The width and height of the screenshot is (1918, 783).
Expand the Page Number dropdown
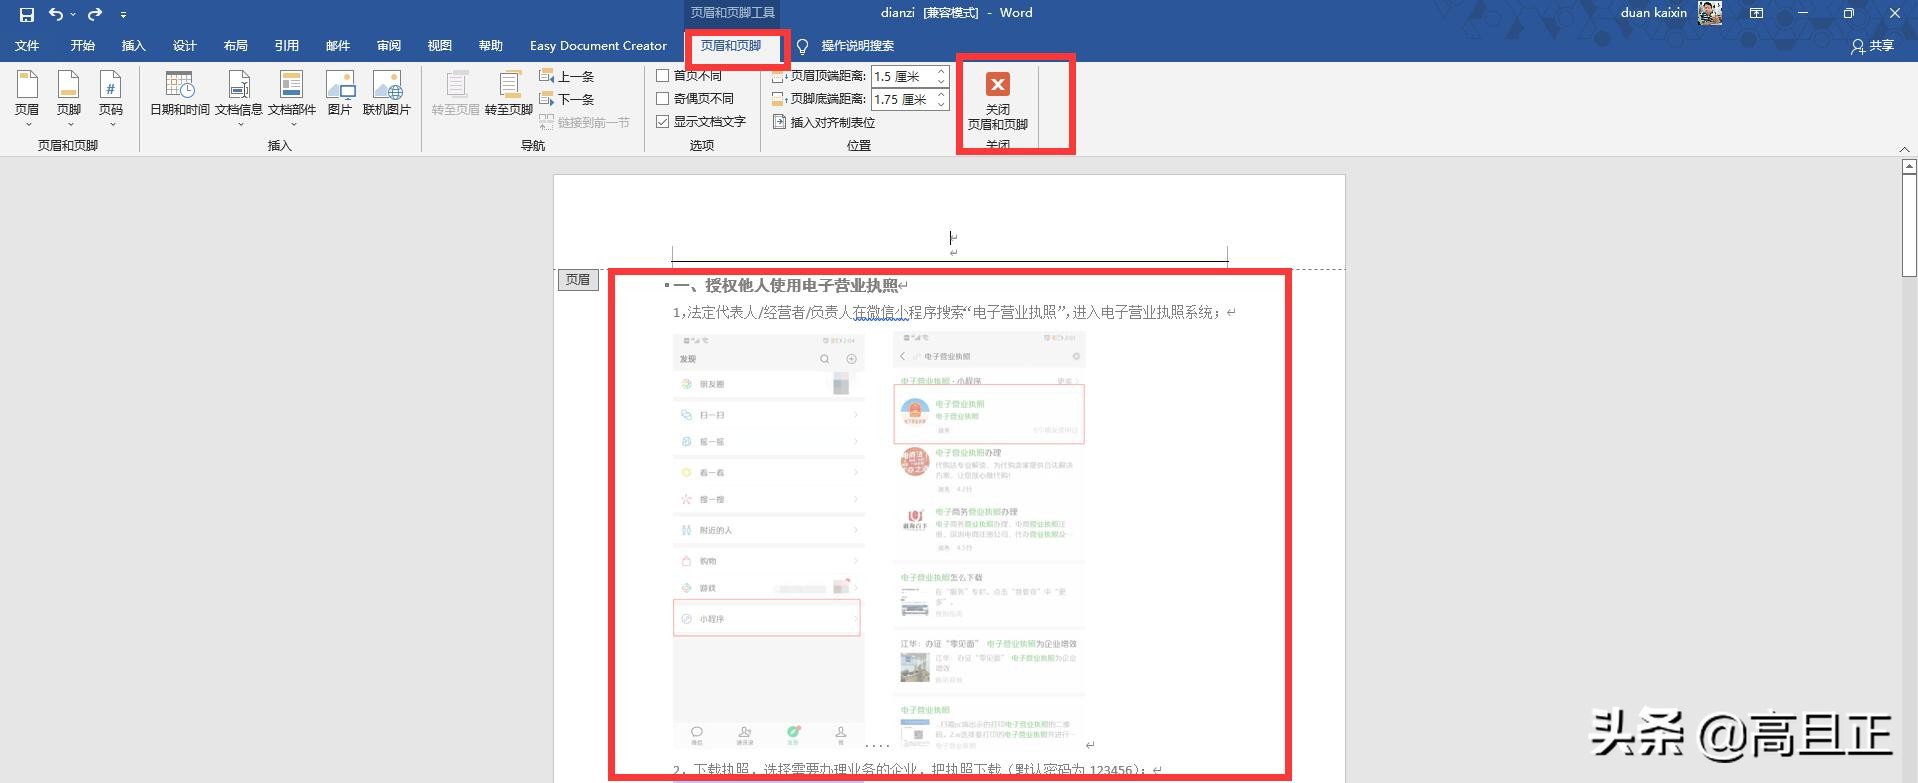[111, 98]
